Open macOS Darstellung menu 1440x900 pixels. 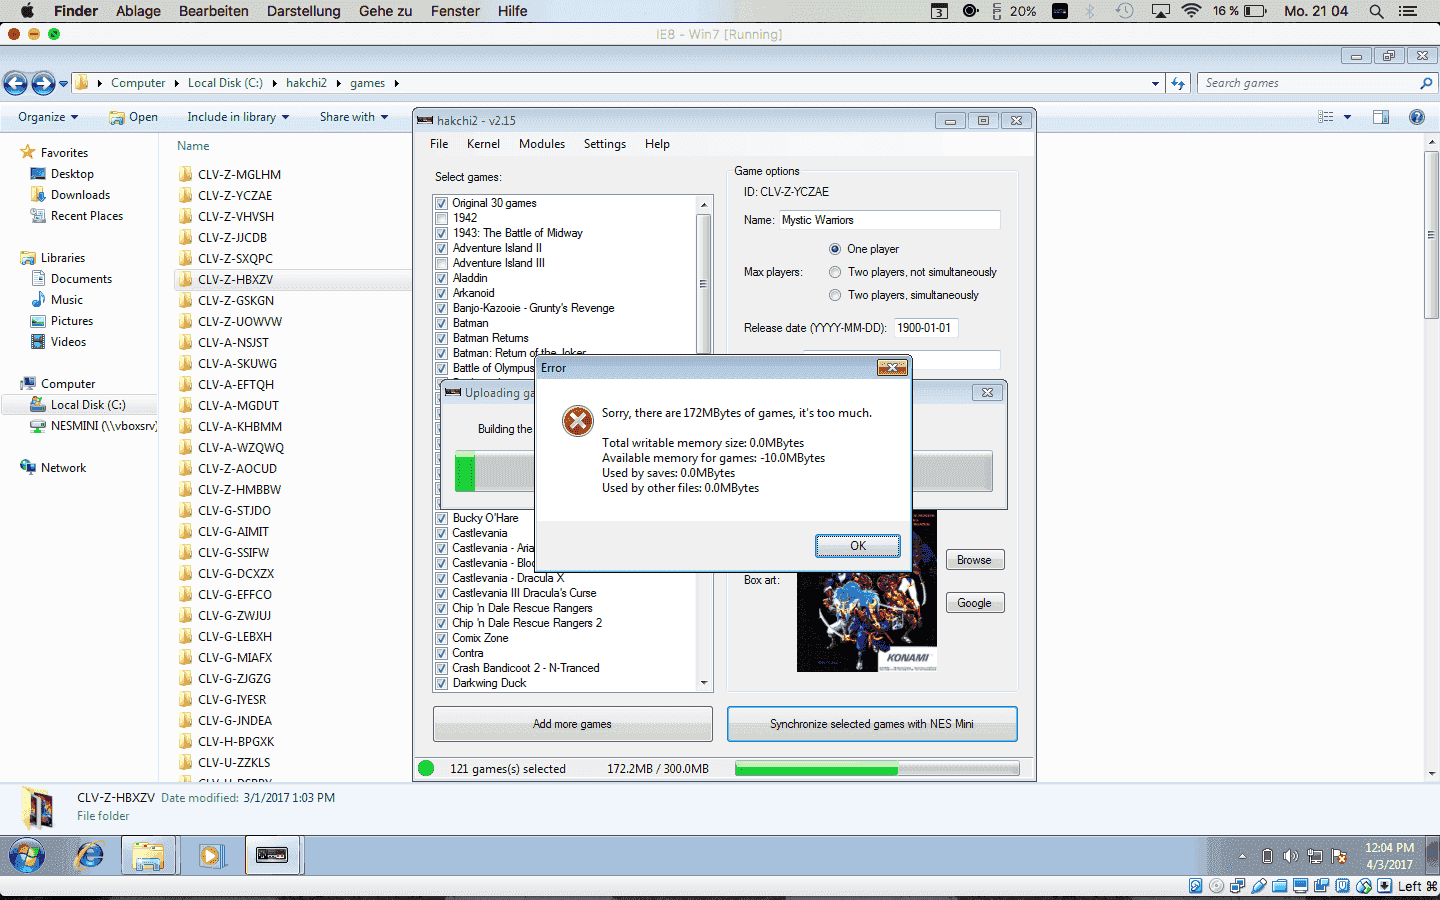(303, 11)
